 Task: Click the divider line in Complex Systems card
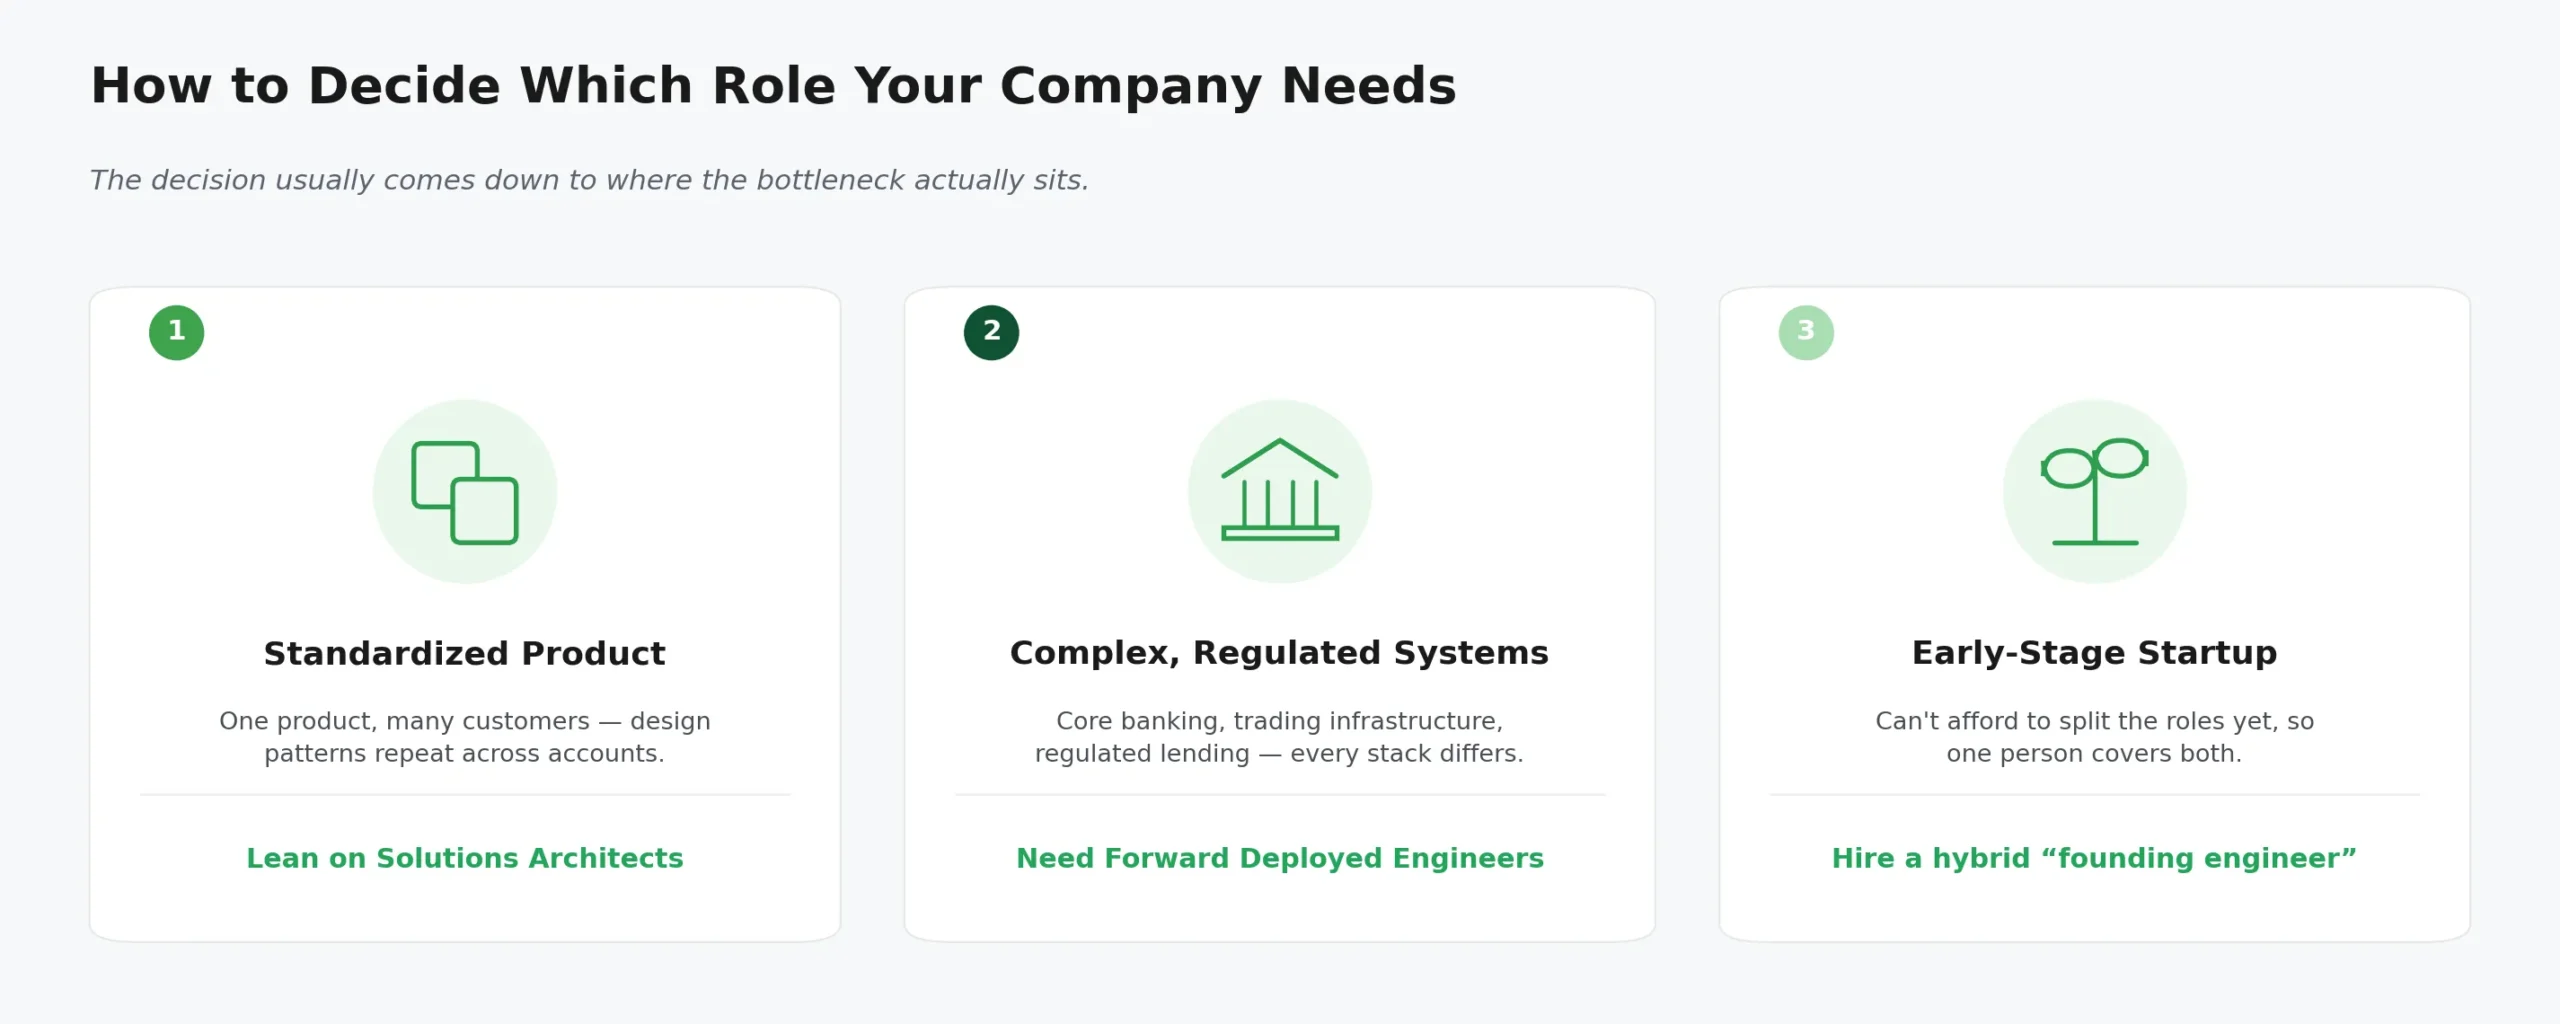coord(1280,795)
